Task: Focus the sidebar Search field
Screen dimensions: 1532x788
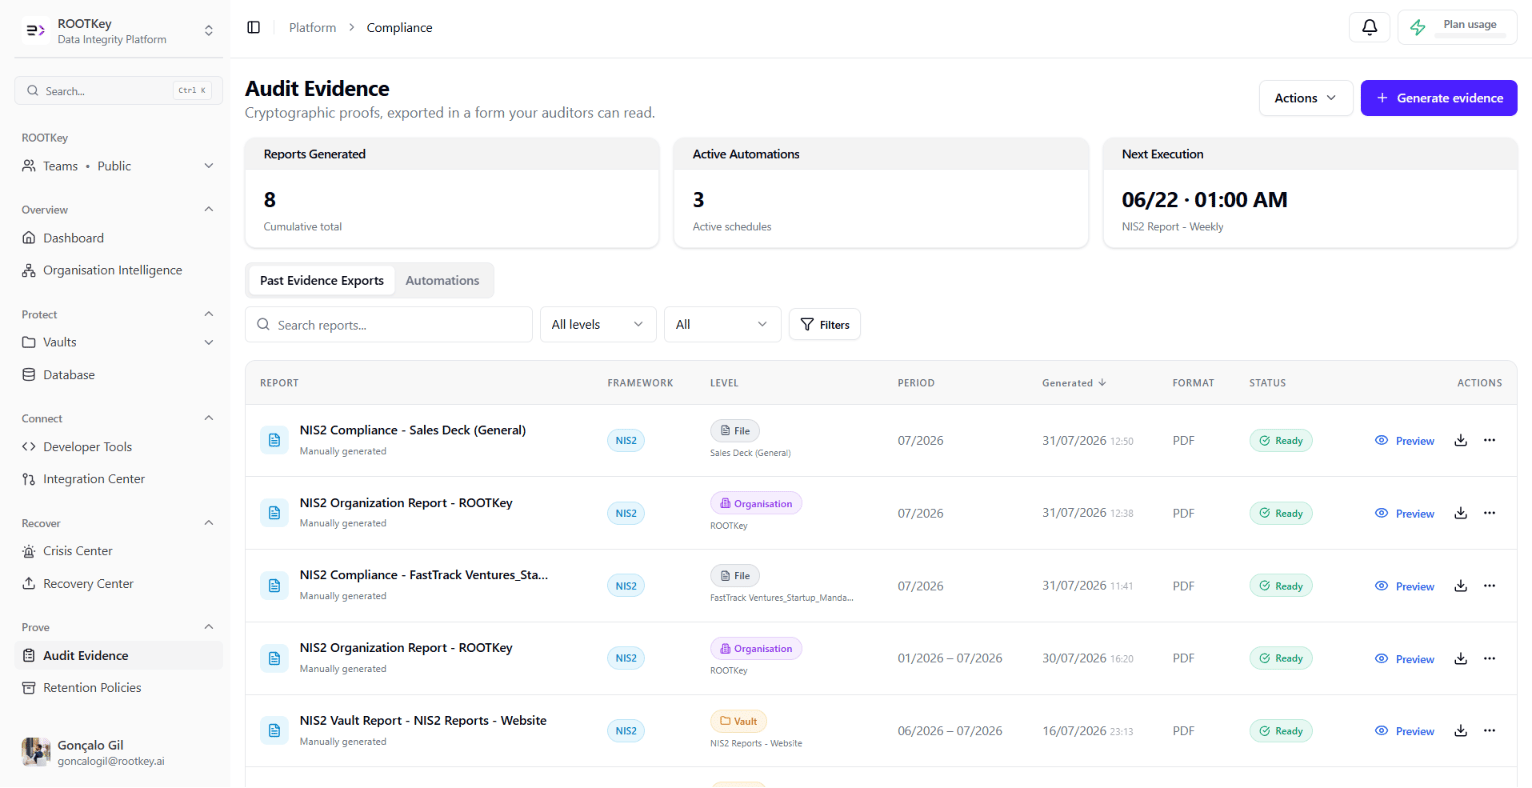Action: 118,91
